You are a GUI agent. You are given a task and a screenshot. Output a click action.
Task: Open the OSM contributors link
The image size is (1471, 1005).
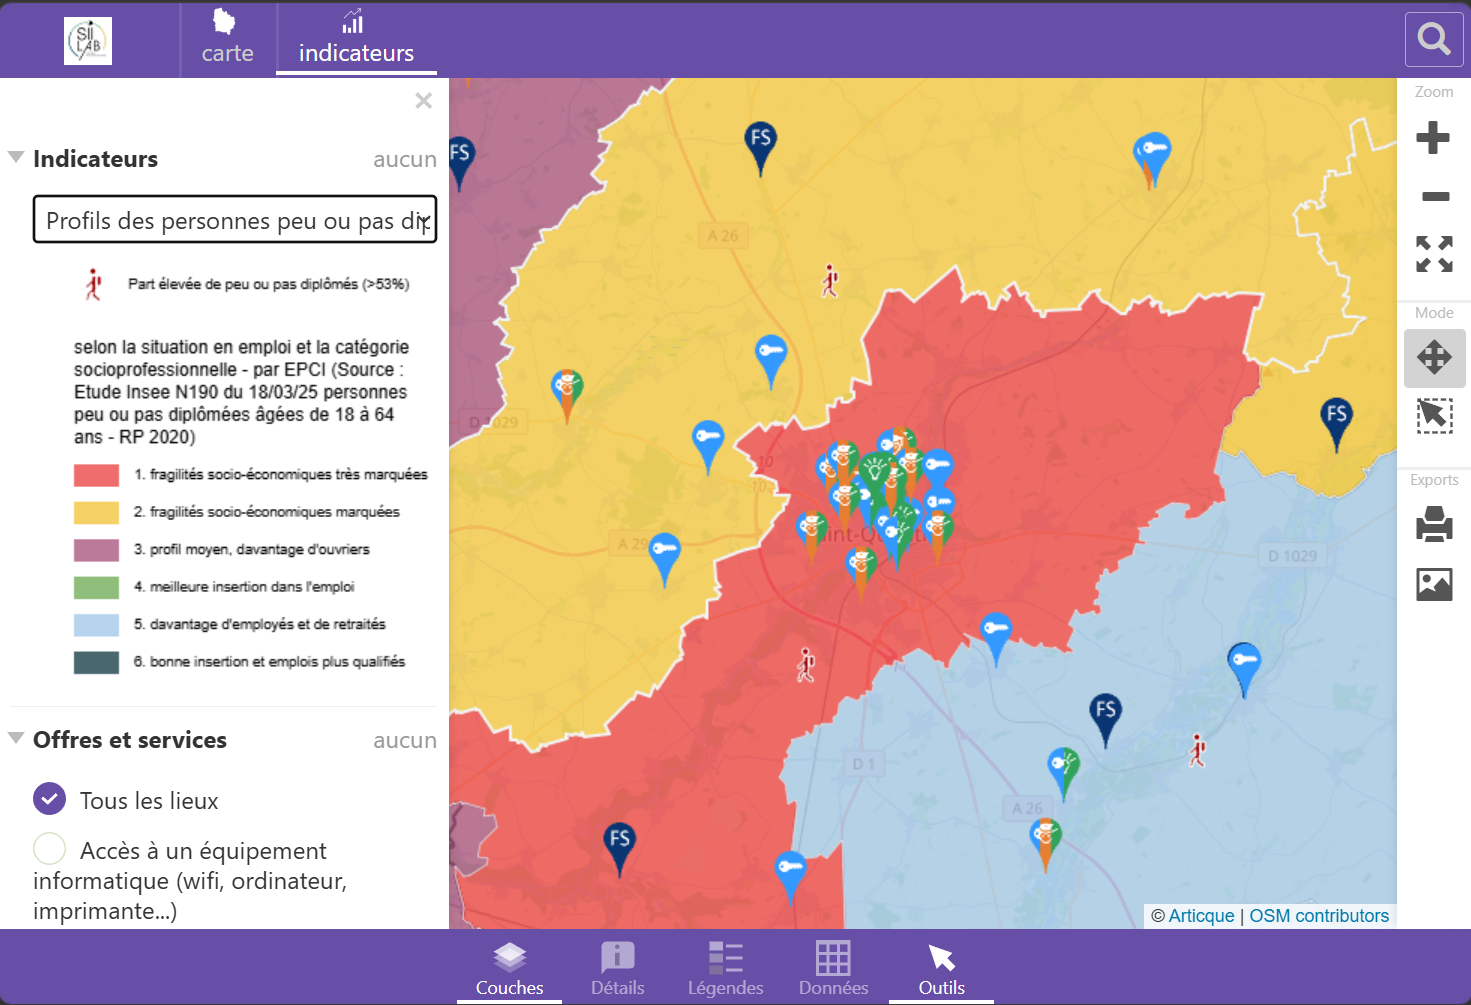(x=1319, y=916)
